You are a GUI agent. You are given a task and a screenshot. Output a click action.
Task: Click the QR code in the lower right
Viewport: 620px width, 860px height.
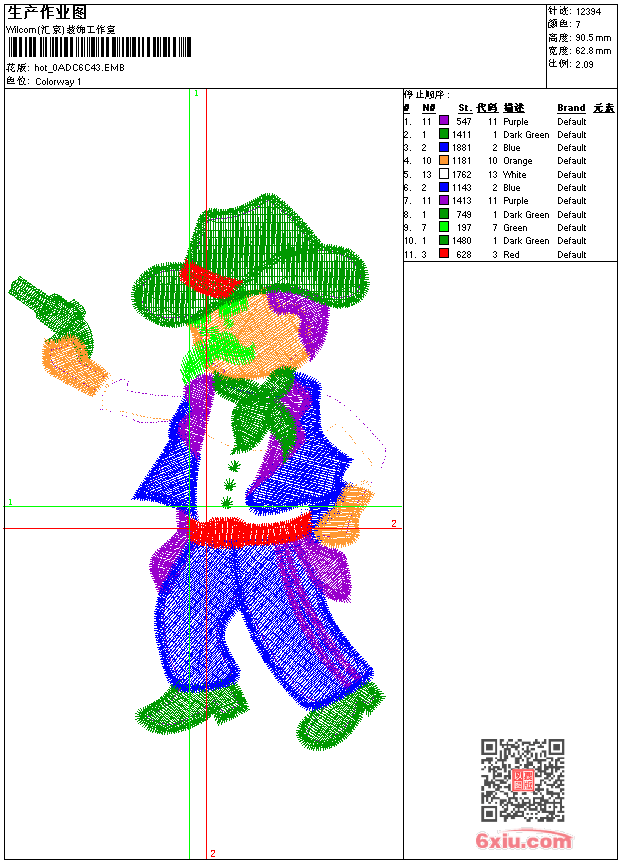tap(523, 780)
